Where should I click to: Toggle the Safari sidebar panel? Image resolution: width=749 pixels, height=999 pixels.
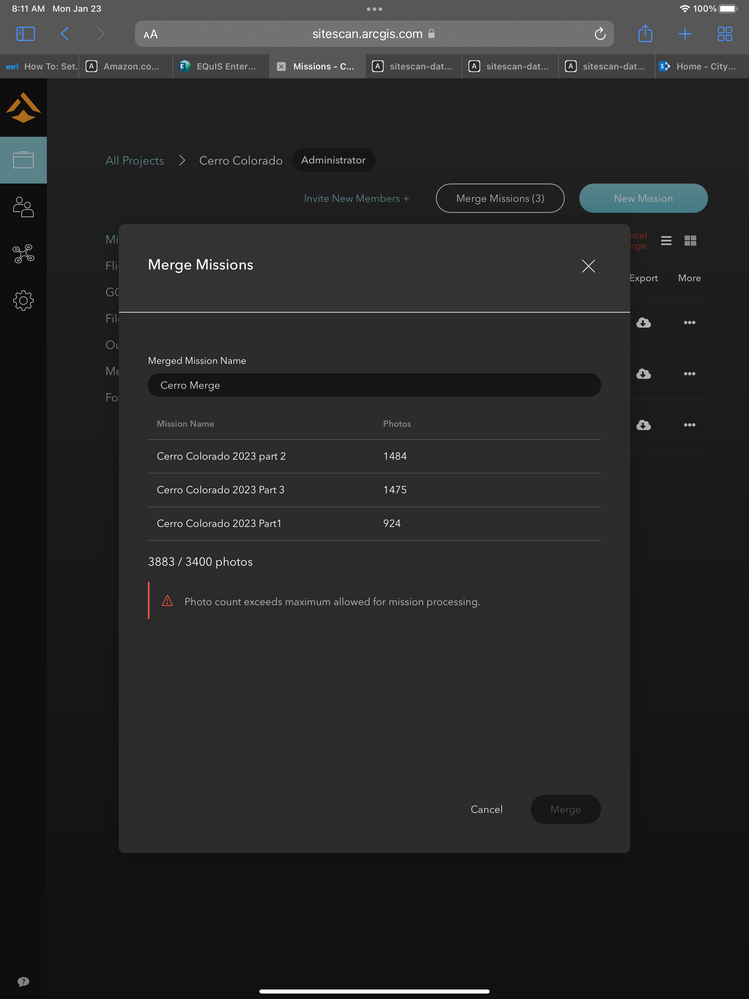pyautogui.click(x=26, y=34)
